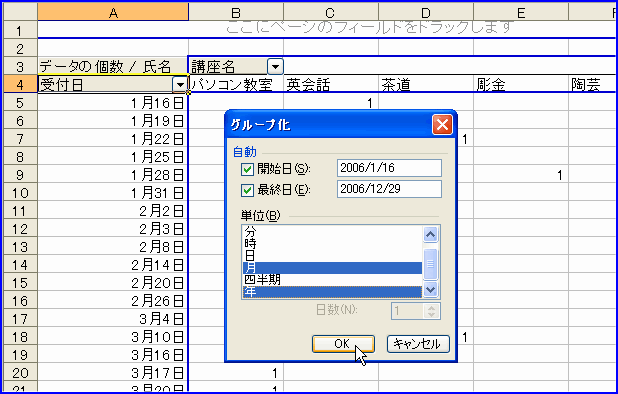Close the グループ化 dialog

pyautogui.click(x=442, y=125)
